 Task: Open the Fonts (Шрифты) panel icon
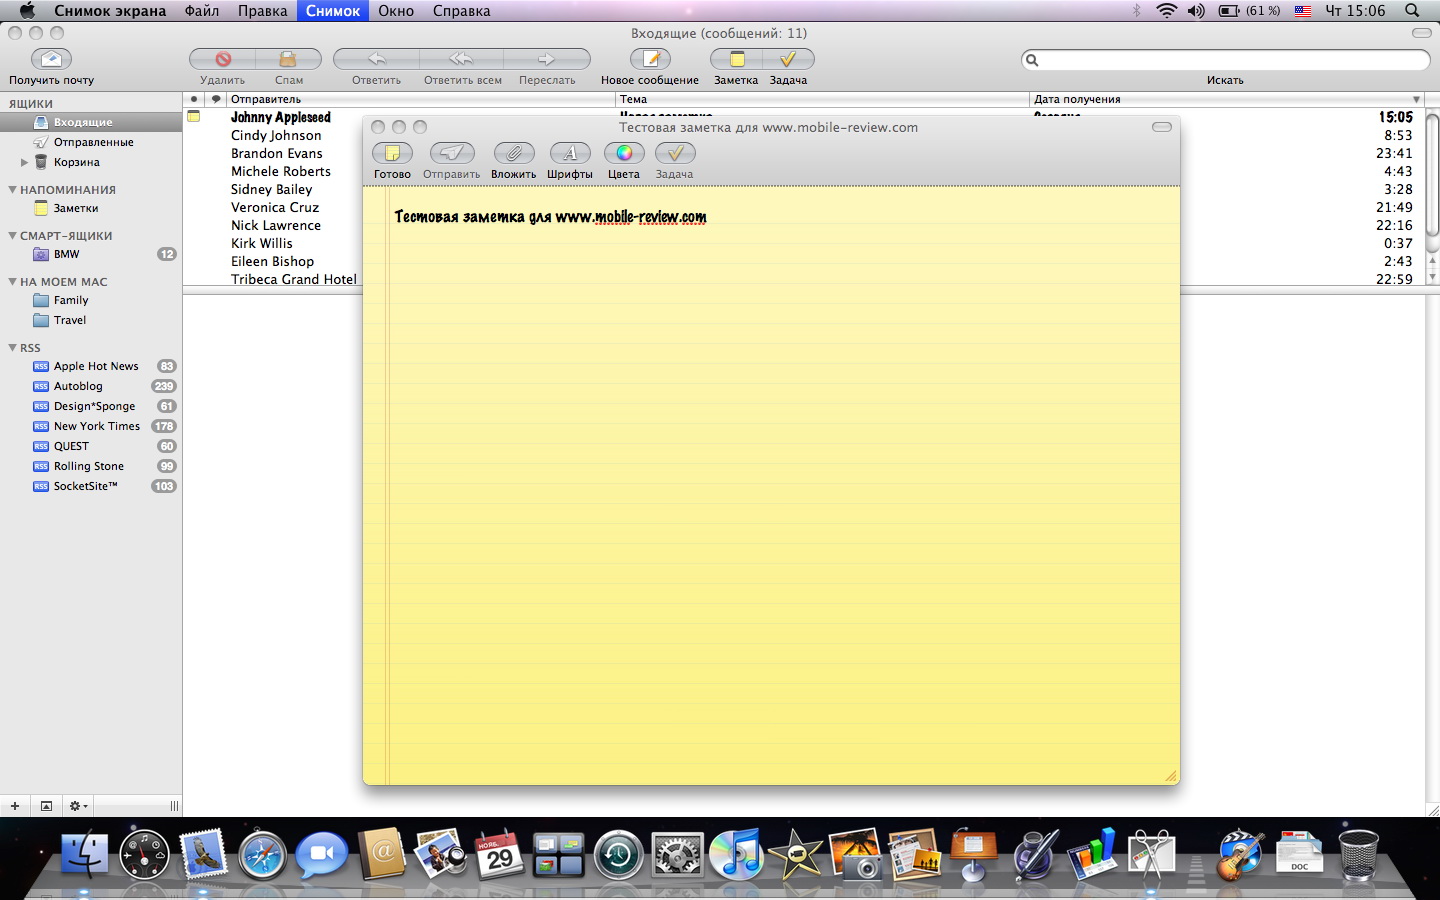click(x=570, y=153)
